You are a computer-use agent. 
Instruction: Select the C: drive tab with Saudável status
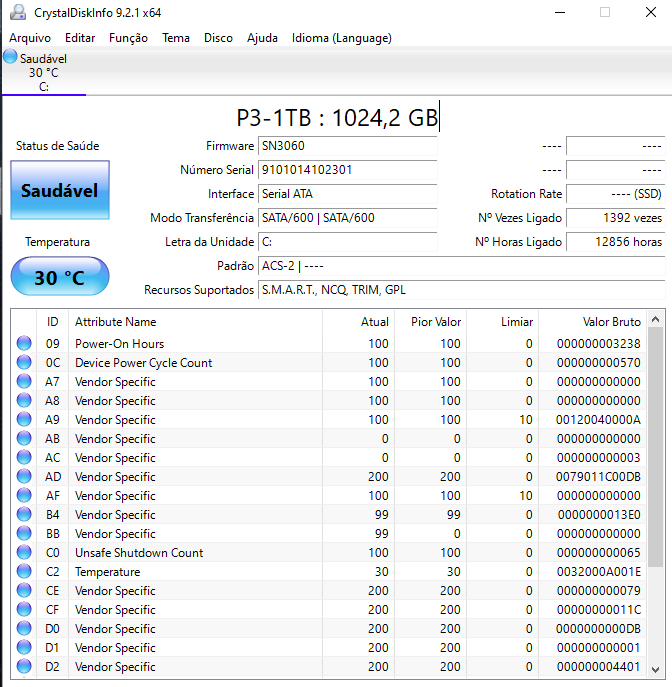44,72
